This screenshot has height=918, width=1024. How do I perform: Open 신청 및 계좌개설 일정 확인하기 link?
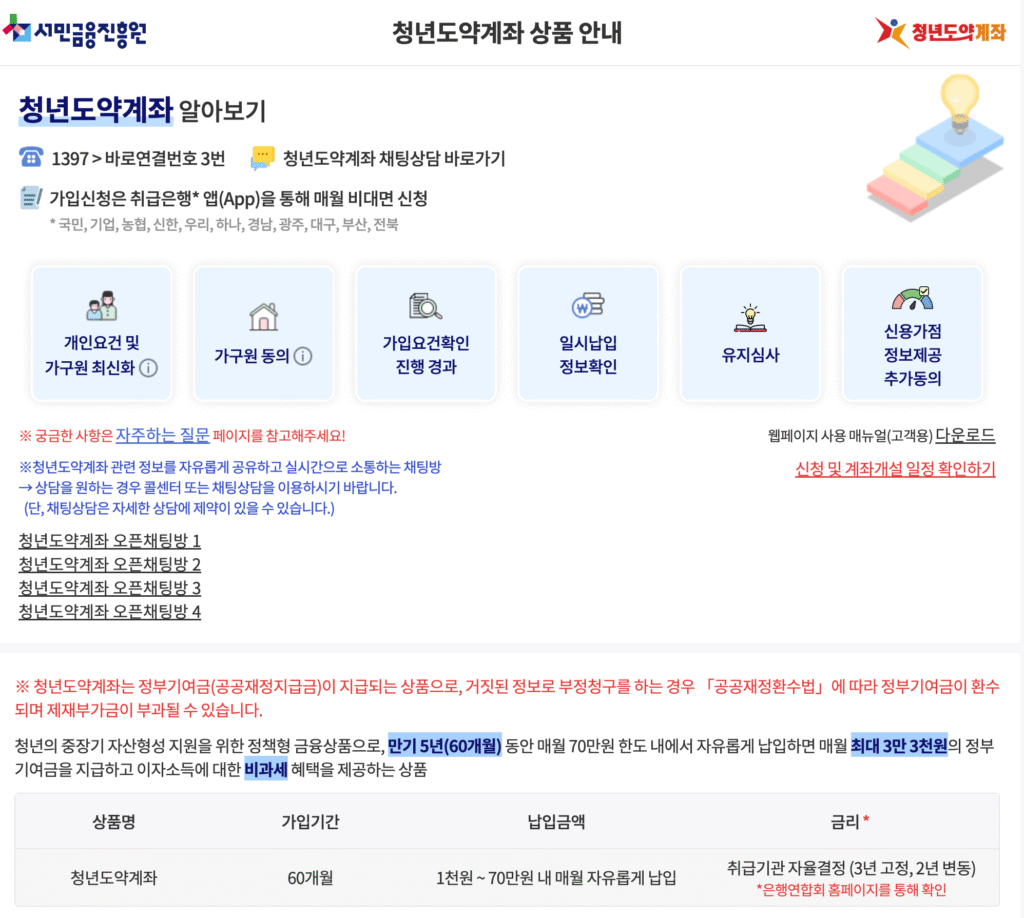[x=895, y=469]
